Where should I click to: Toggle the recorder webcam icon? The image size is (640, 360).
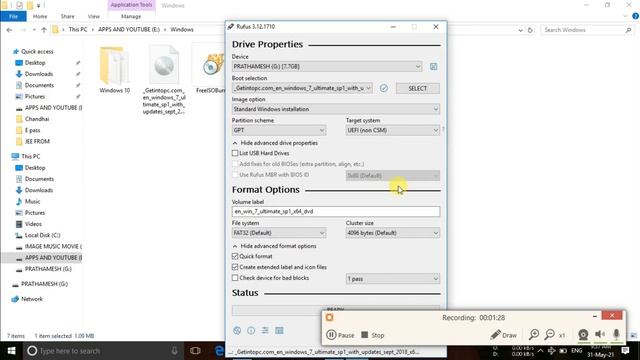click(583, 335)
